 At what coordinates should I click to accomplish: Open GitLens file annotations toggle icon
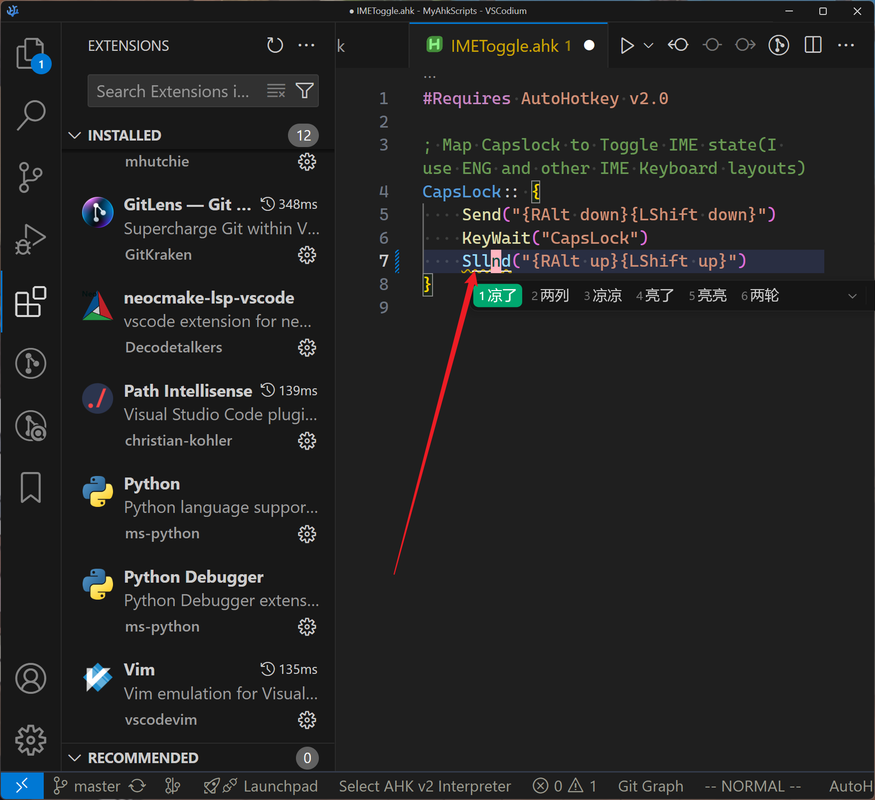778,45
